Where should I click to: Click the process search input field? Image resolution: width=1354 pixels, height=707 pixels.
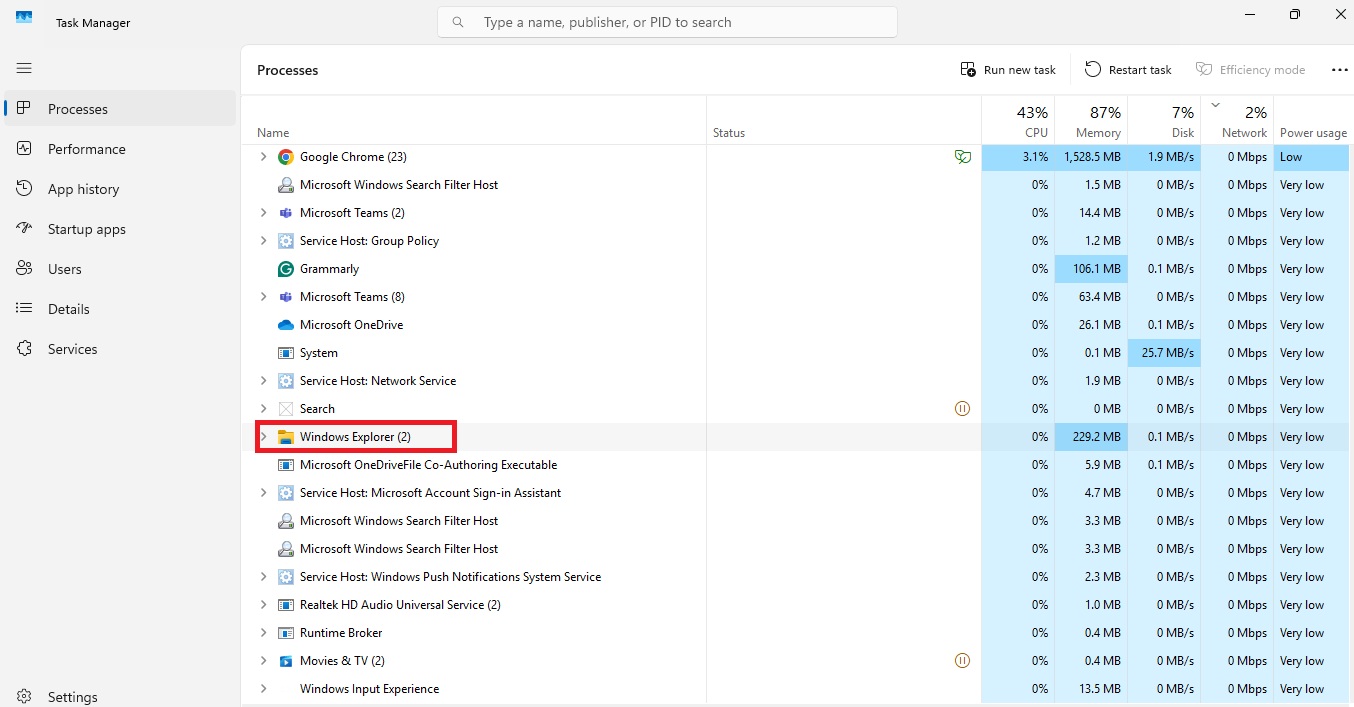pyautogui.click(x=667, y=22)
